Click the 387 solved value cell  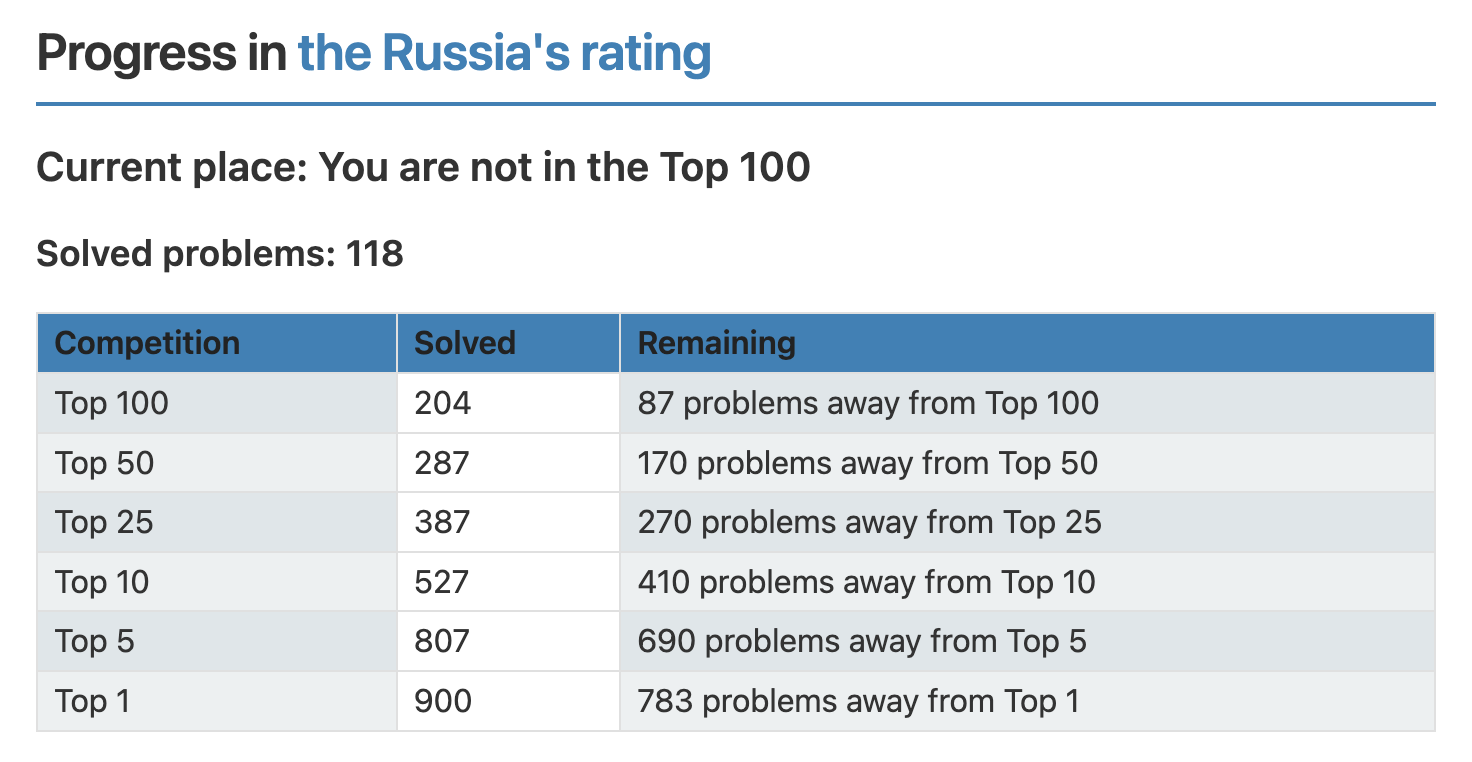[x=508, y=522]
